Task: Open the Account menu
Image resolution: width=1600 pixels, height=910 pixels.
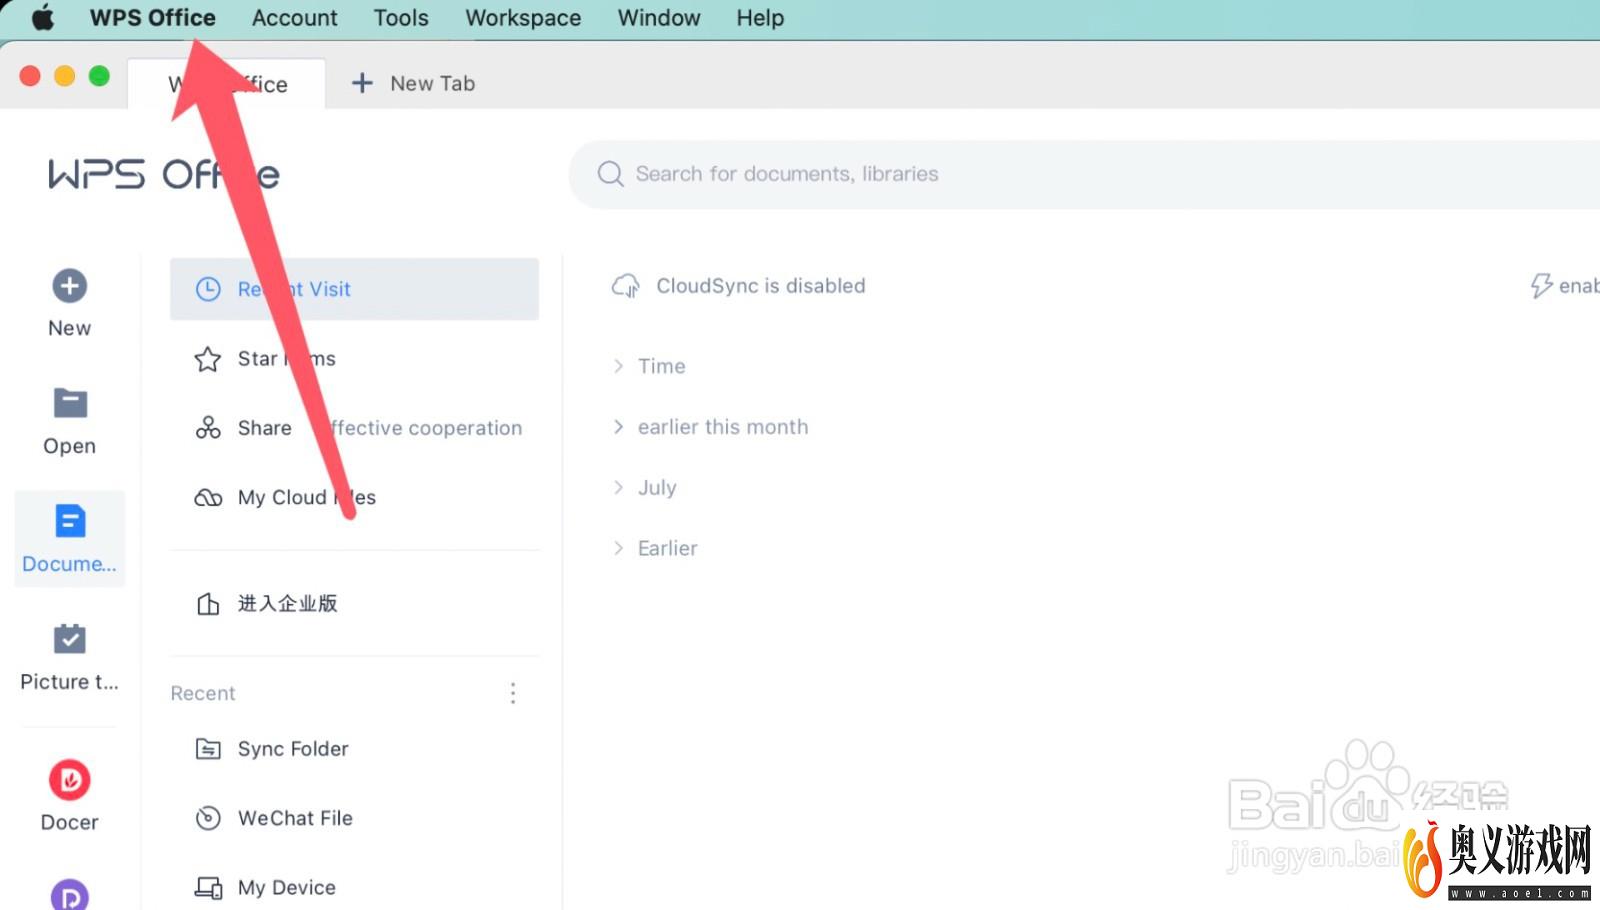Action: (294, 18)
